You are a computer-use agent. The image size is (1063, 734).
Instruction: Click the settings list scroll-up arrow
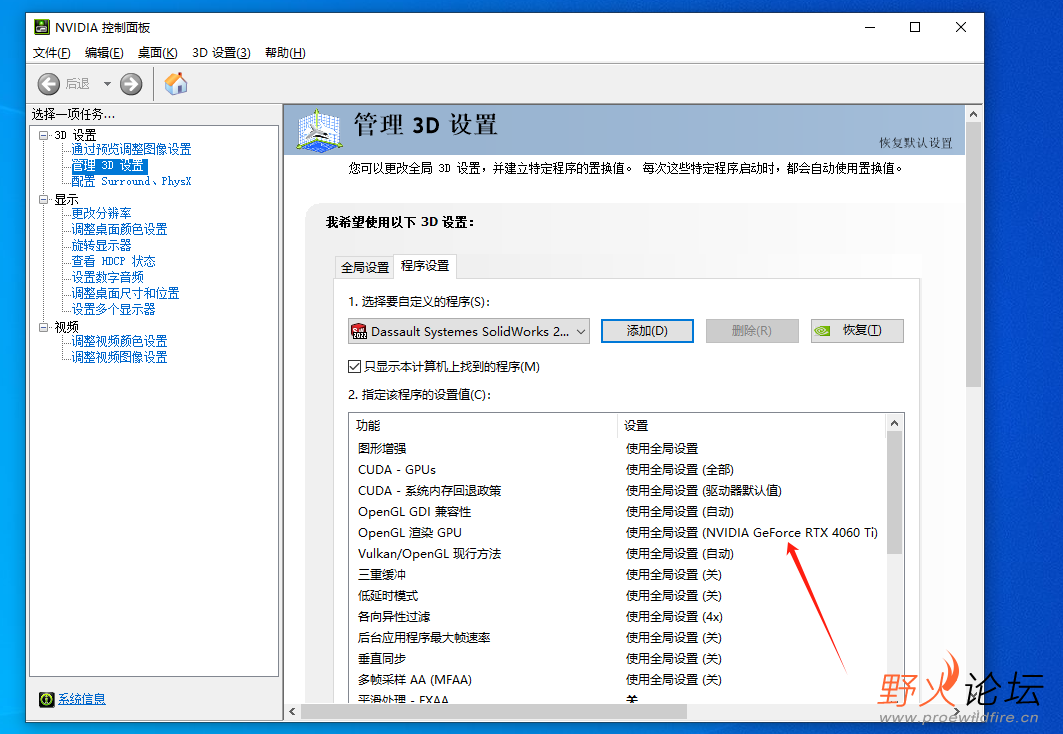894,423
